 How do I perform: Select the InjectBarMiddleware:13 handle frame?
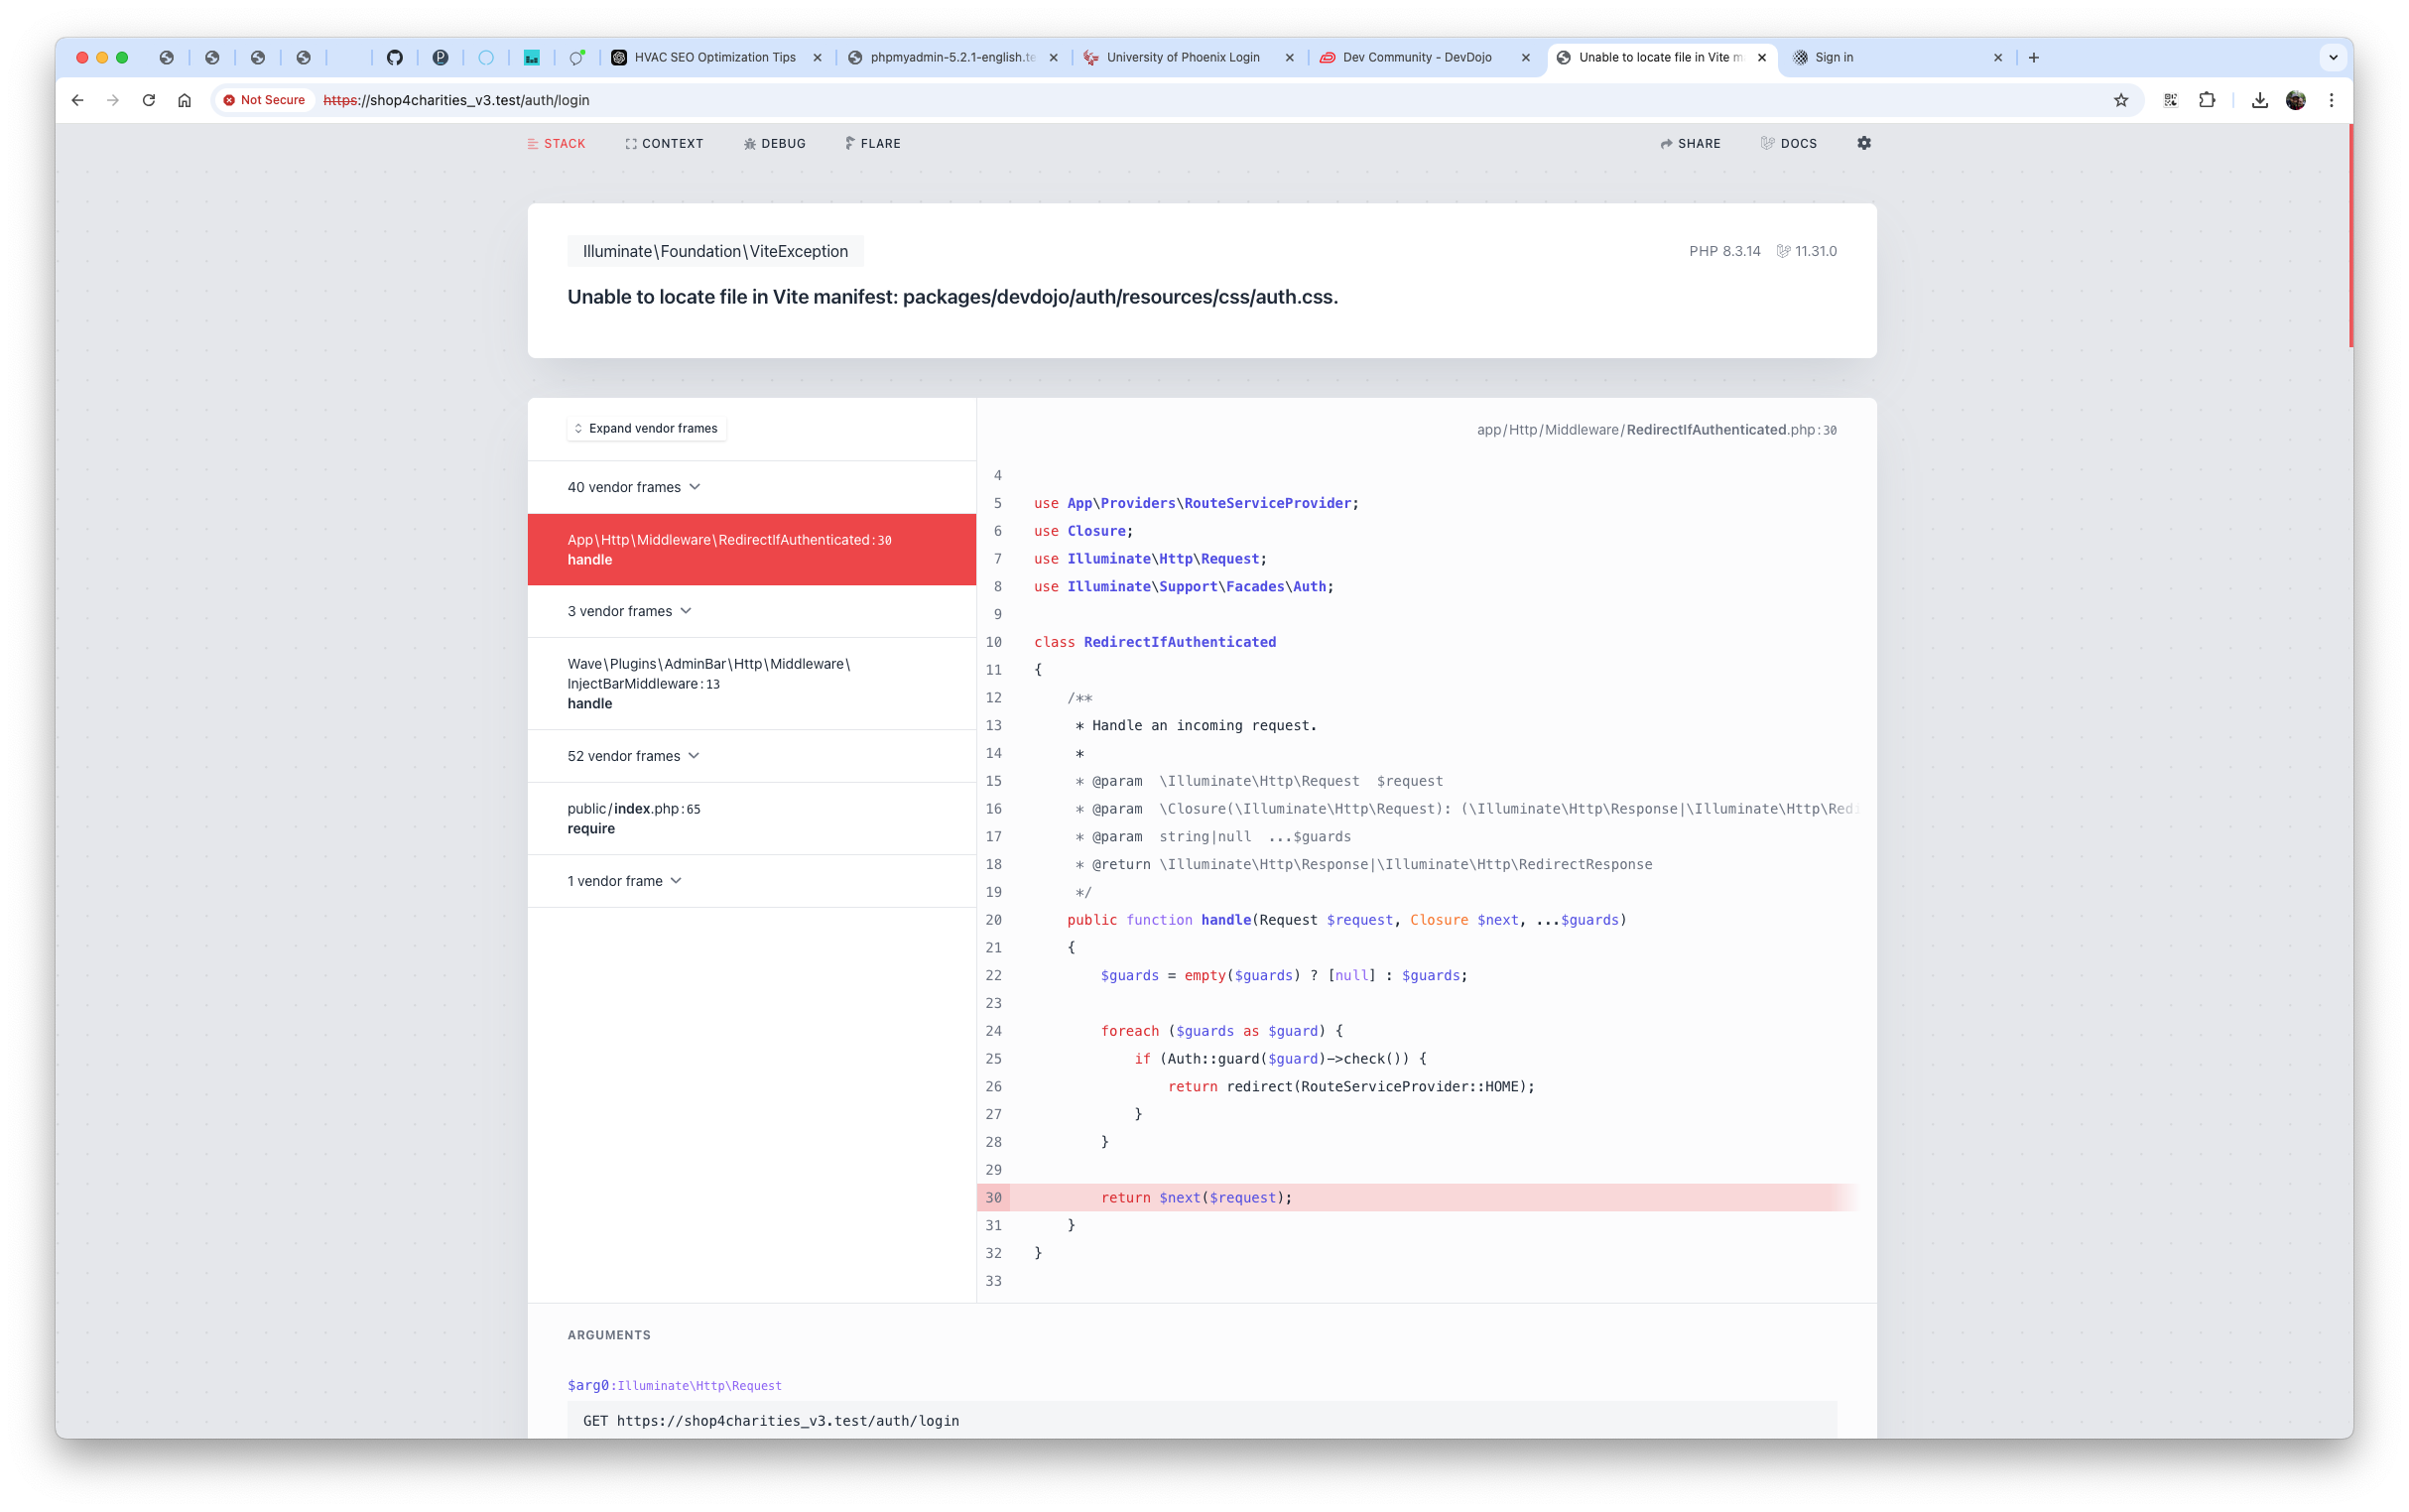point(751,683)
